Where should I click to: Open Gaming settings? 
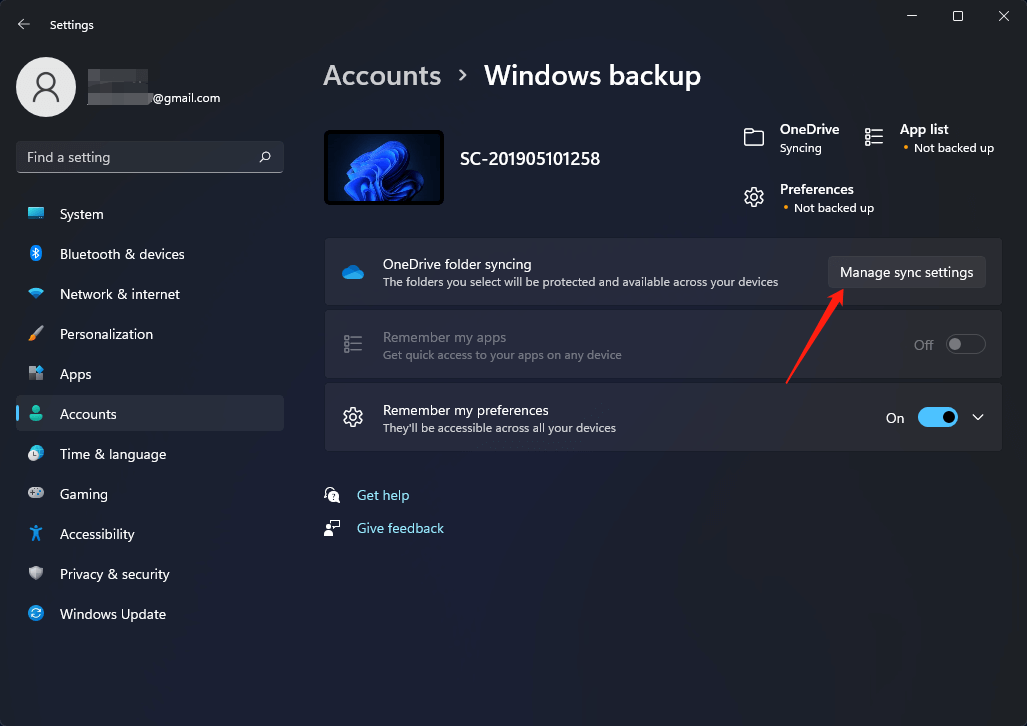pyautogui.click(x=83, y=493)
